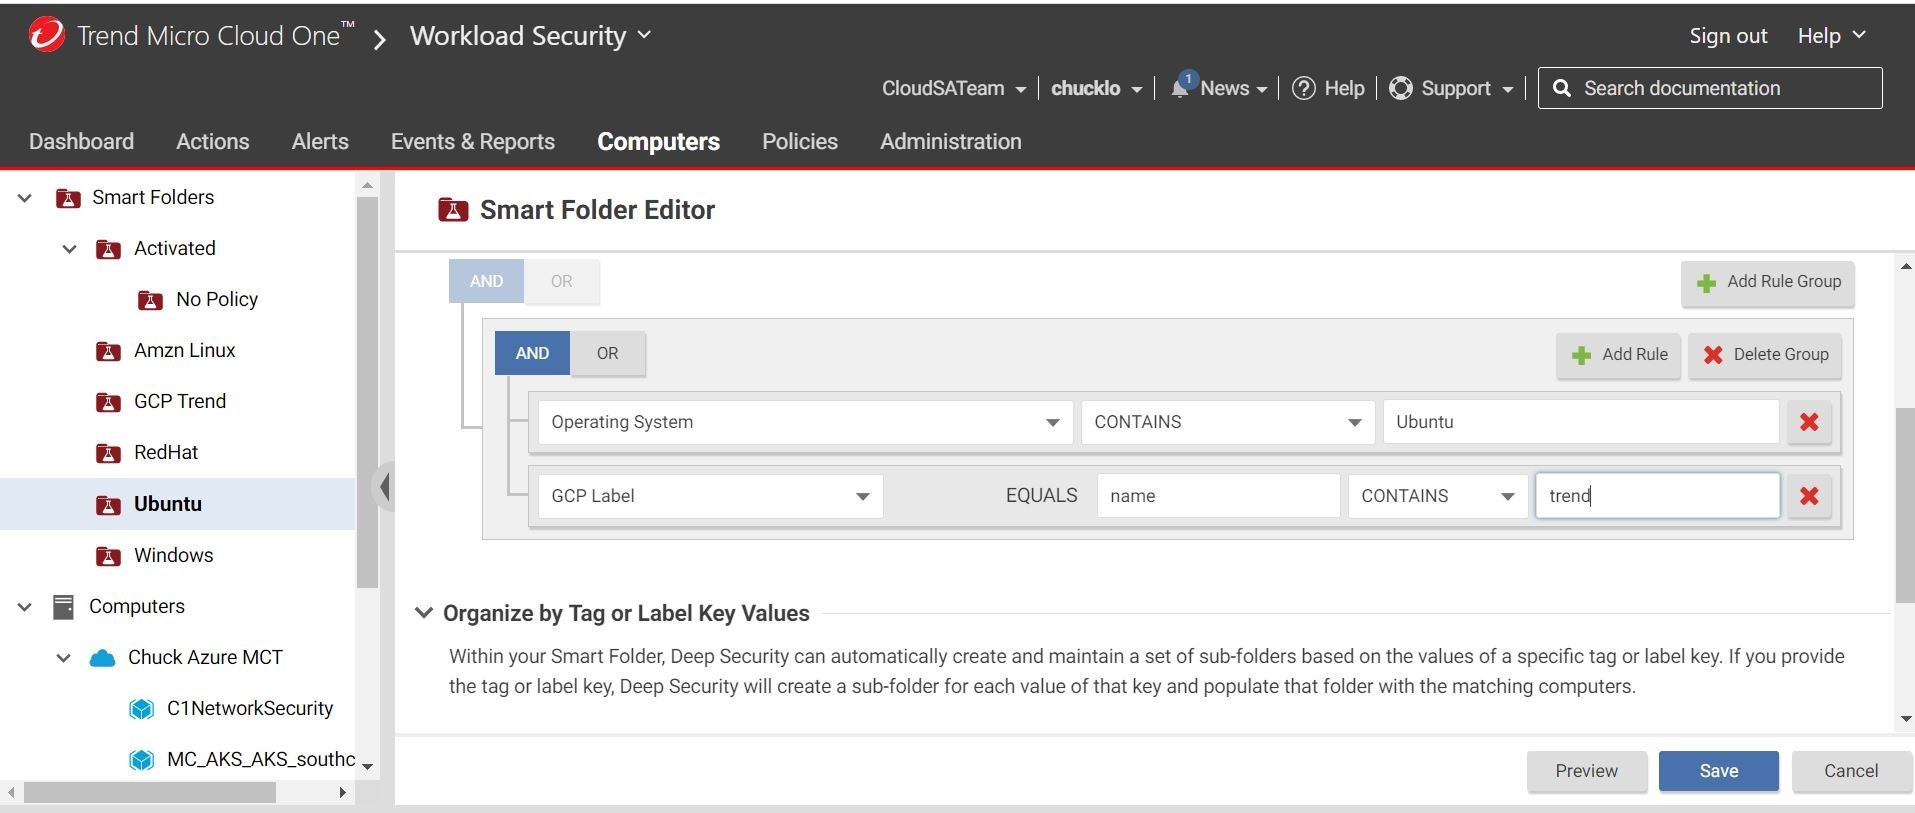Click the No Policy folder icon
This screenshot has width=1915, height=813.
pyautogui.click(x=150, y=300)
